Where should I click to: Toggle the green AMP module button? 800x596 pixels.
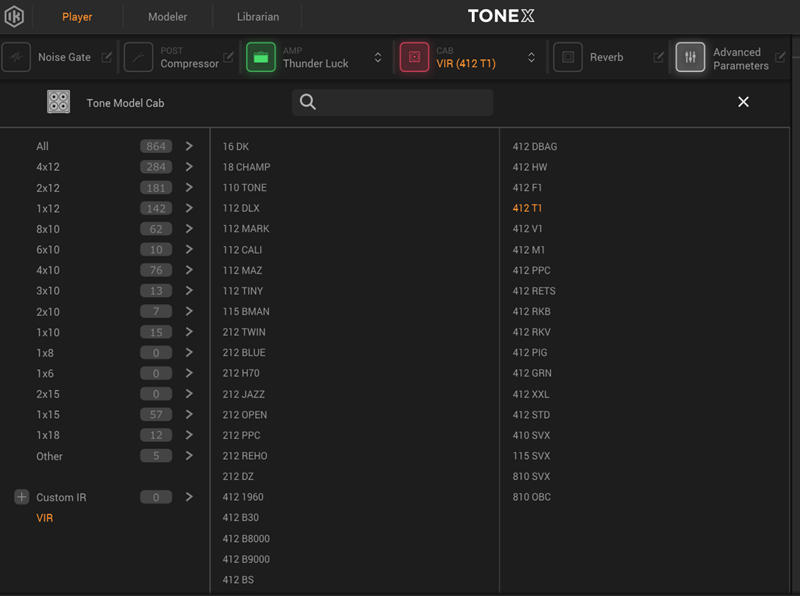coord(261,57)
